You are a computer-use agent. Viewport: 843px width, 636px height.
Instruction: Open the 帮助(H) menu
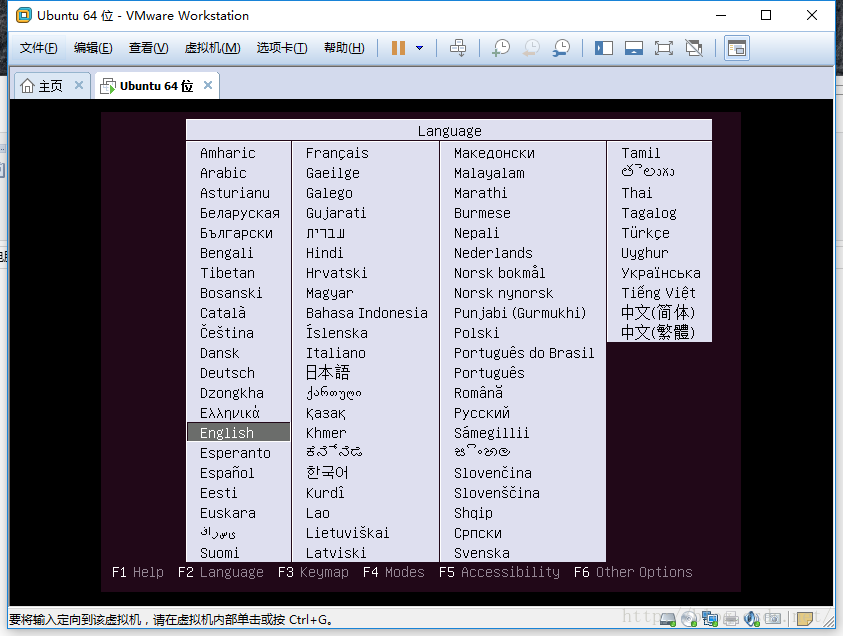pyautogui.click(x=344, y=48)
